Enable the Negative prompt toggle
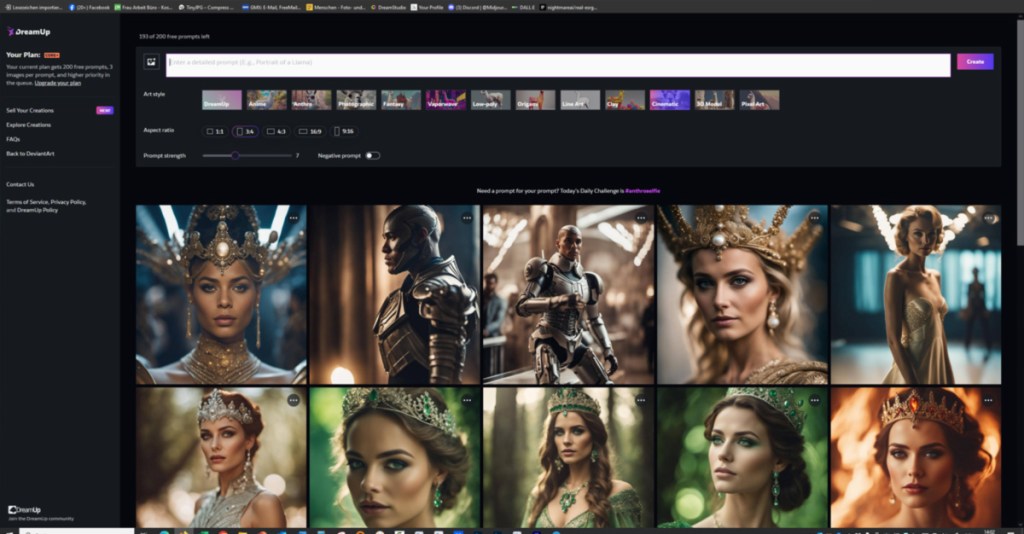Viewport: 1024px width, 534px height. click(372, 155)
